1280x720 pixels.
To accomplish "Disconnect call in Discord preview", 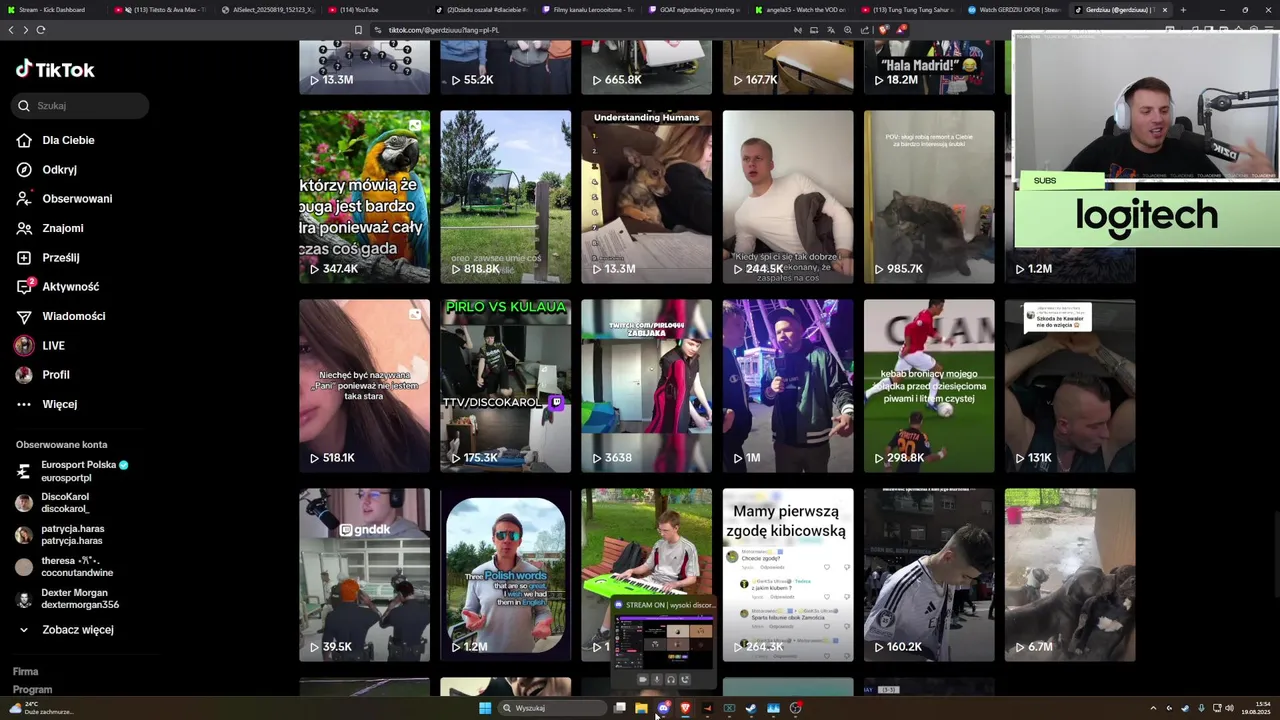I will 685,680.
